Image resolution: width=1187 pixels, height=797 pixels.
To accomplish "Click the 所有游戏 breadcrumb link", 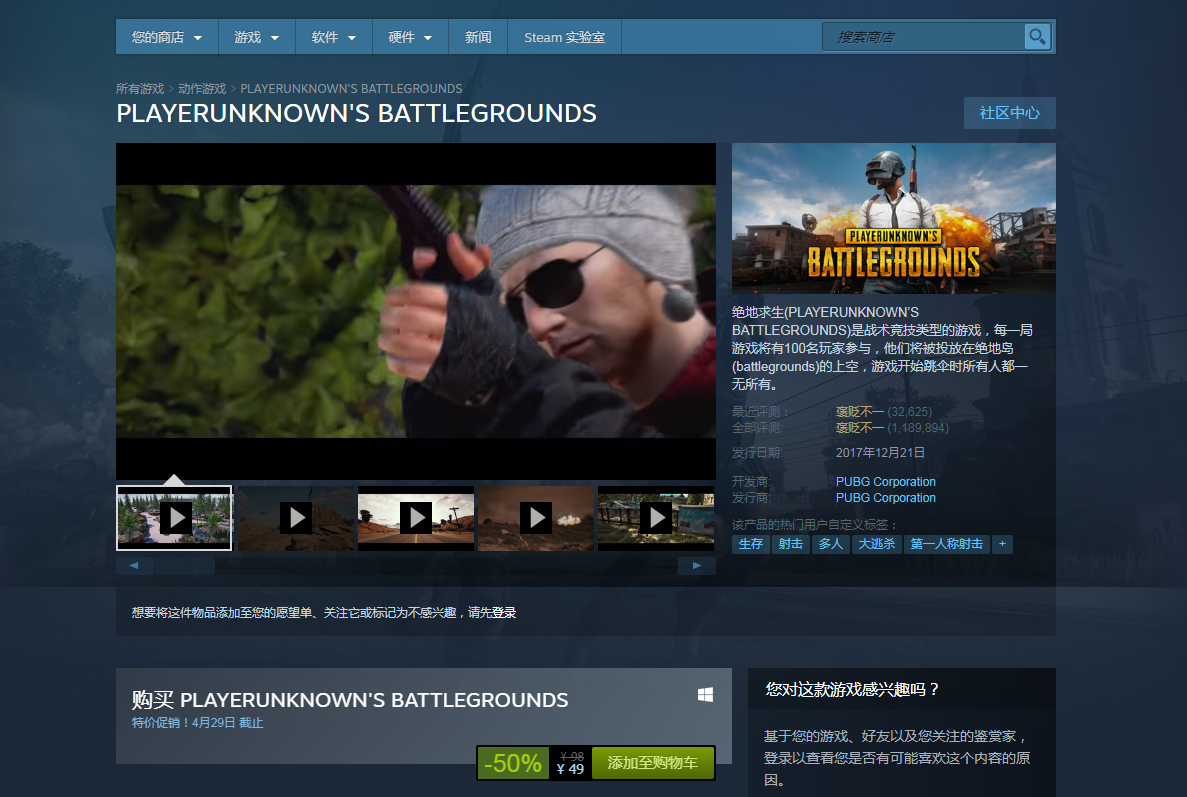I will coord(140,89).
